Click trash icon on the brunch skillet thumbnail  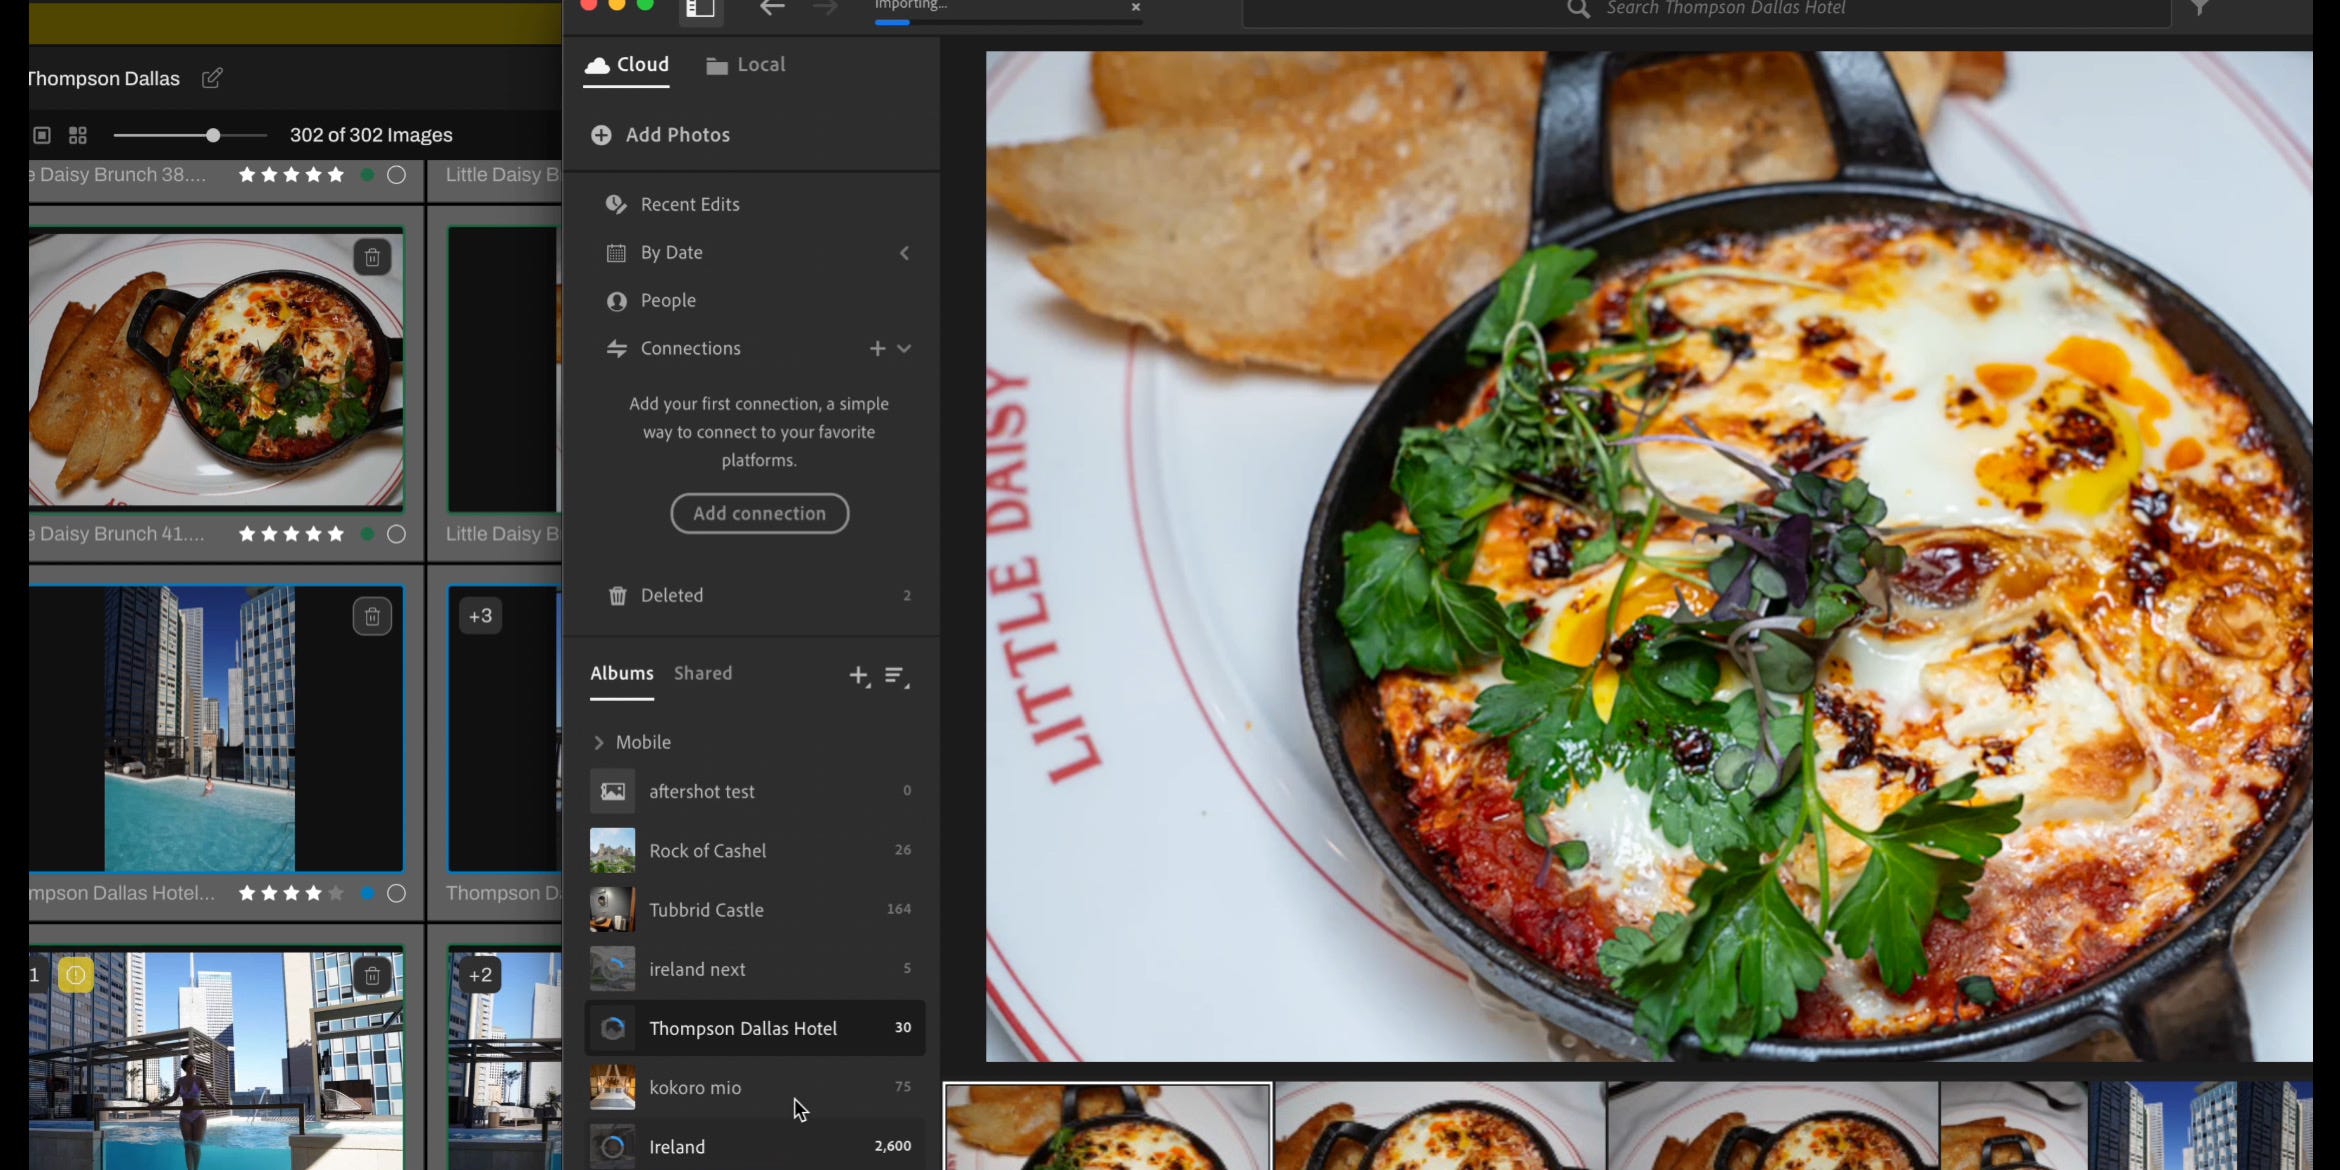[372, 258]
